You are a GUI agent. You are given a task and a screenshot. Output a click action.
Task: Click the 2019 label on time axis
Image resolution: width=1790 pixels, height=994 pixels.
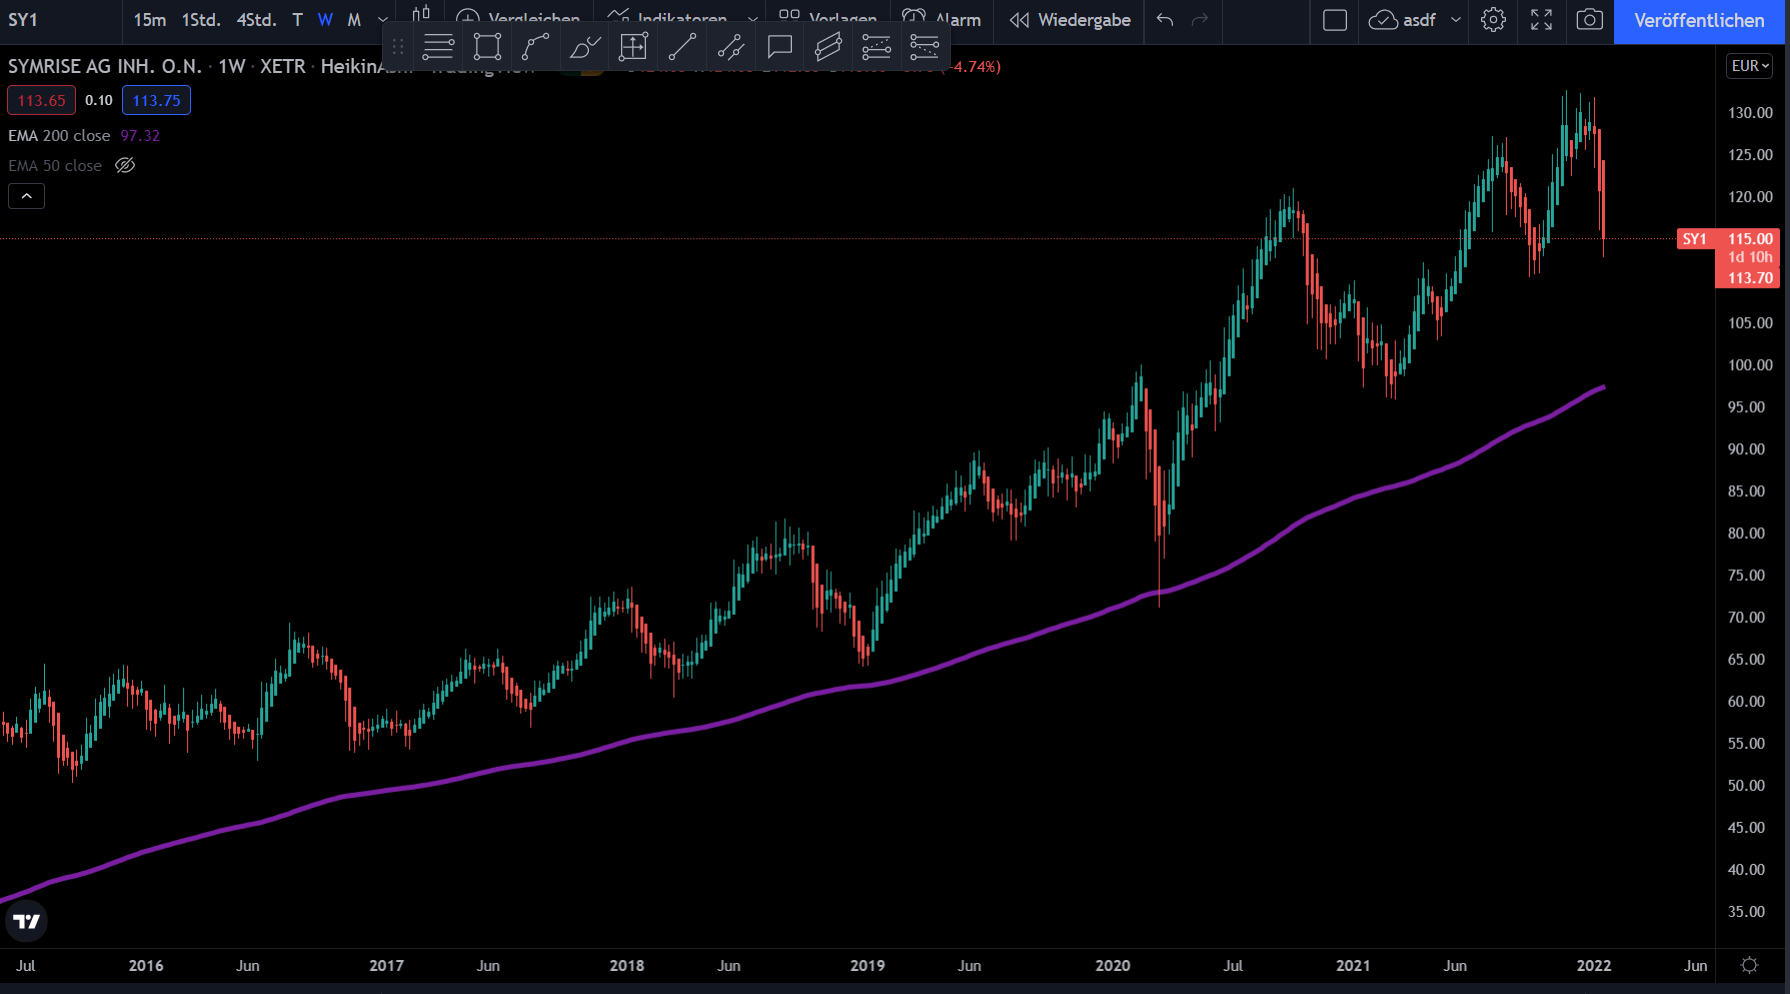867,965
